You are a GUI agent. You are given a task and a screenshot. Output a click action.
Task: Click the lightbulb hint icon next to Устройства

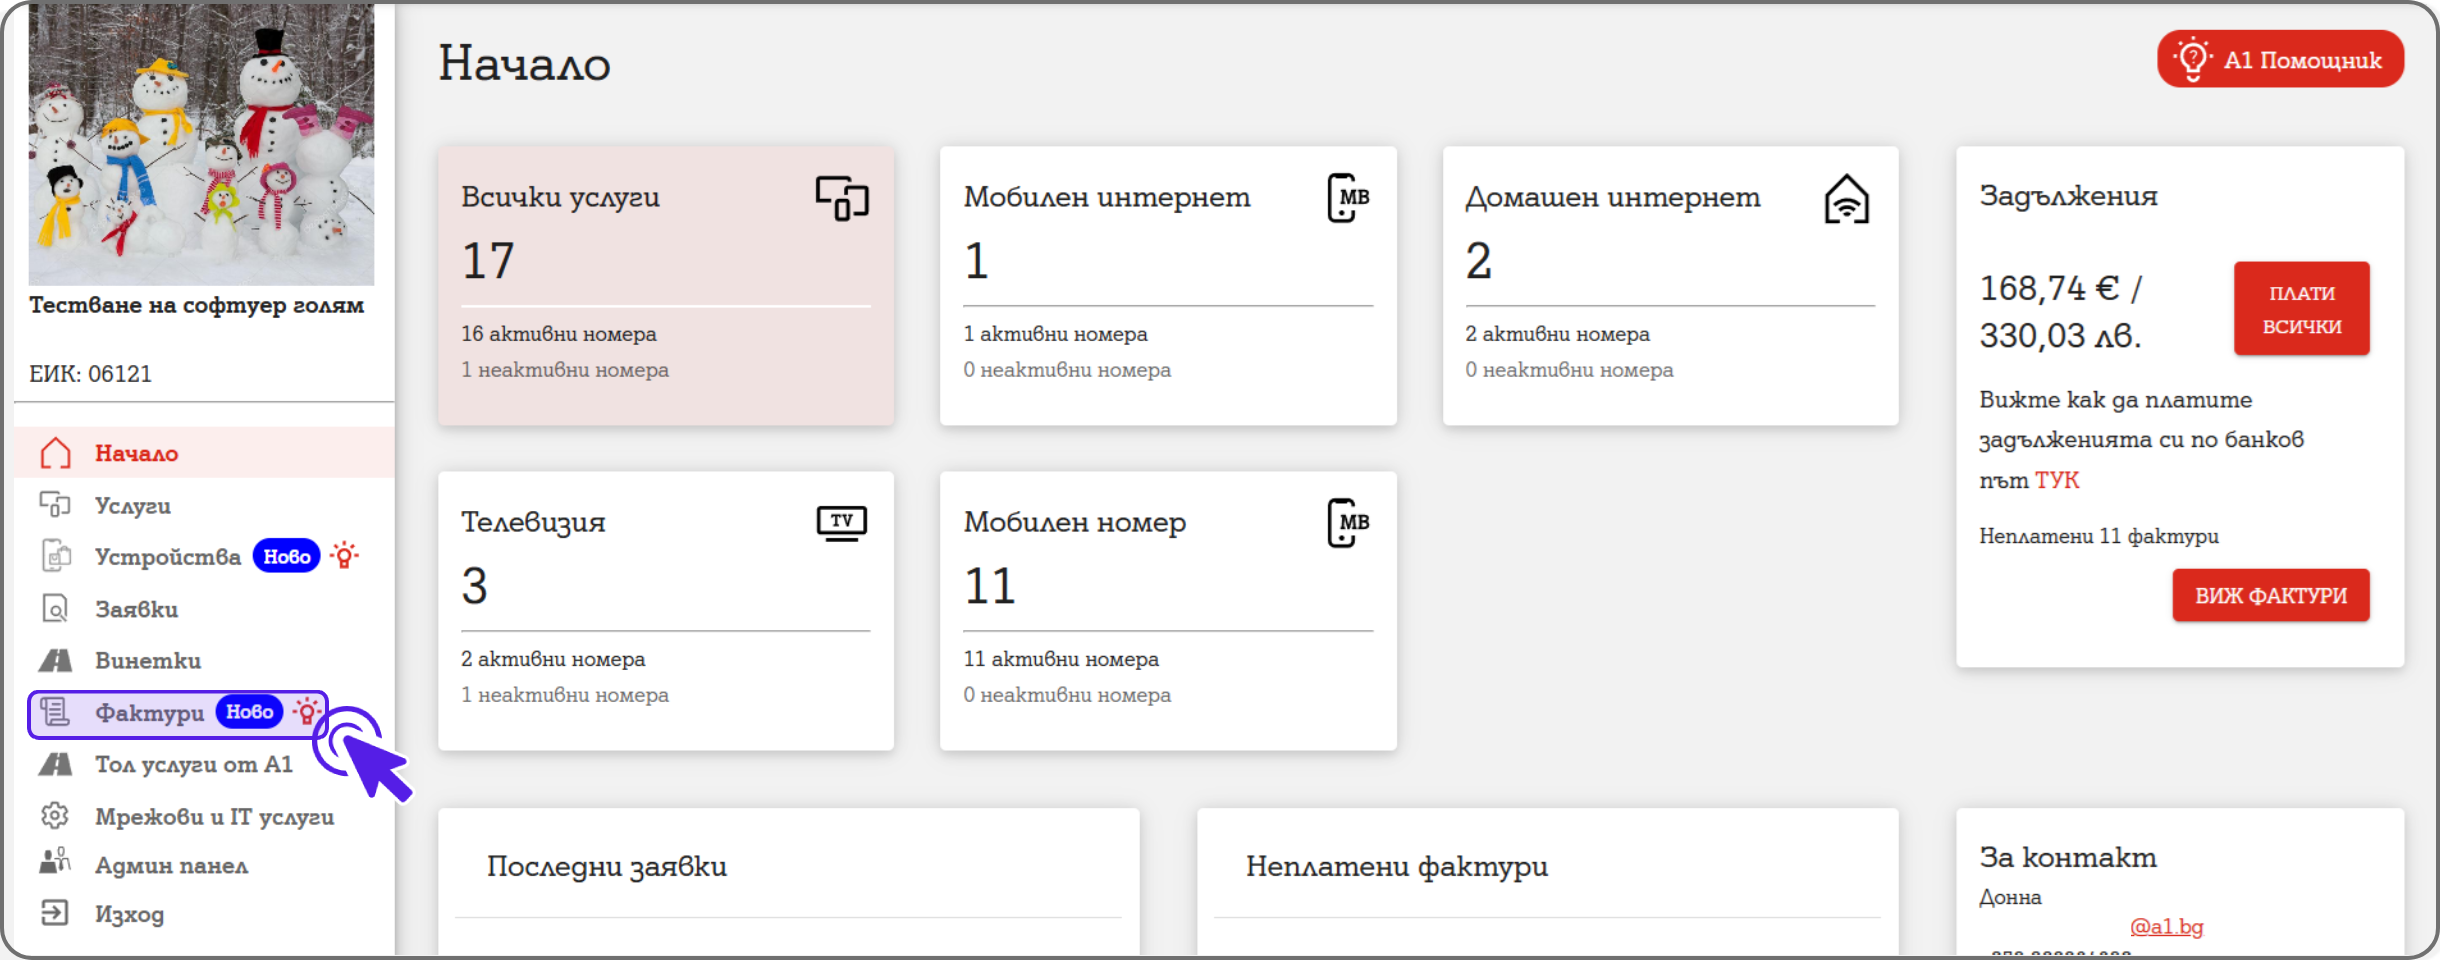point(344,556)
